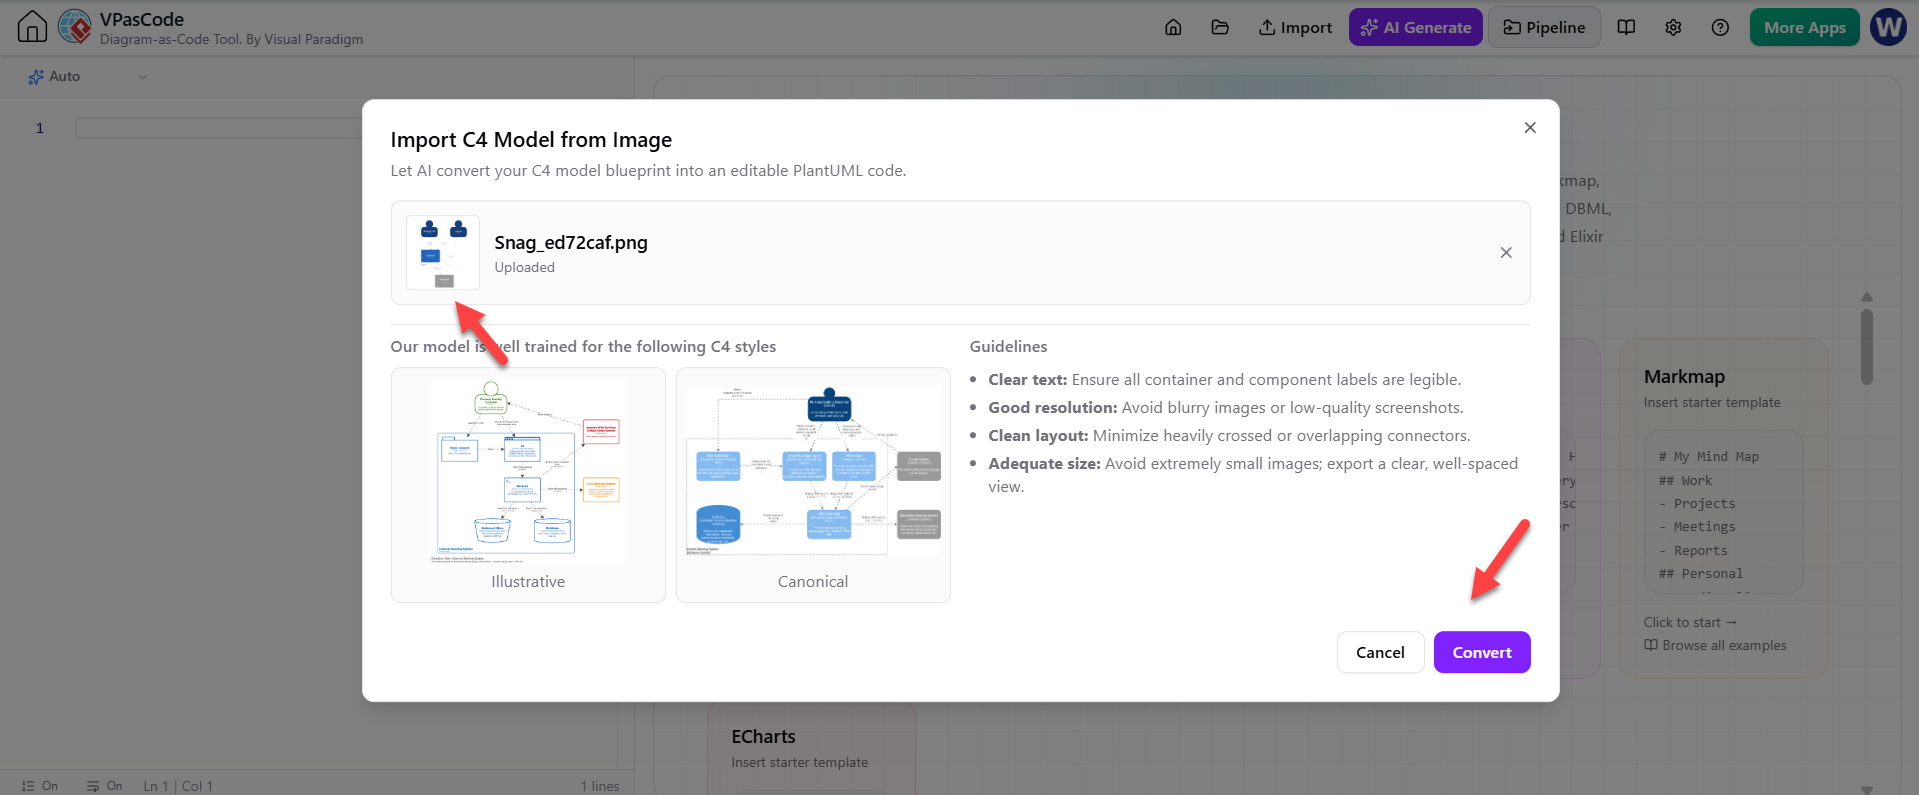Click the ECharts starter template title
The width and height of the screenshot is (1919, 795).
click(764, 737)
